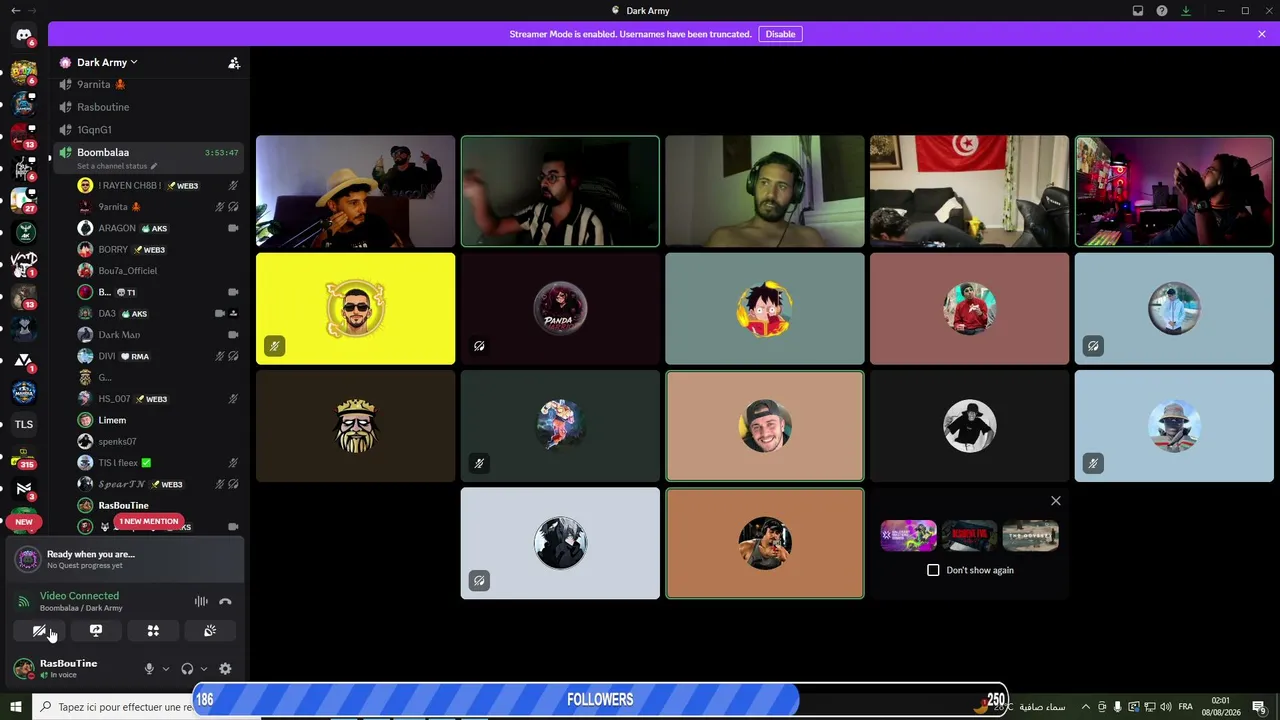
Task: Select the 9arnita voice channel
Action: (149, 85)
